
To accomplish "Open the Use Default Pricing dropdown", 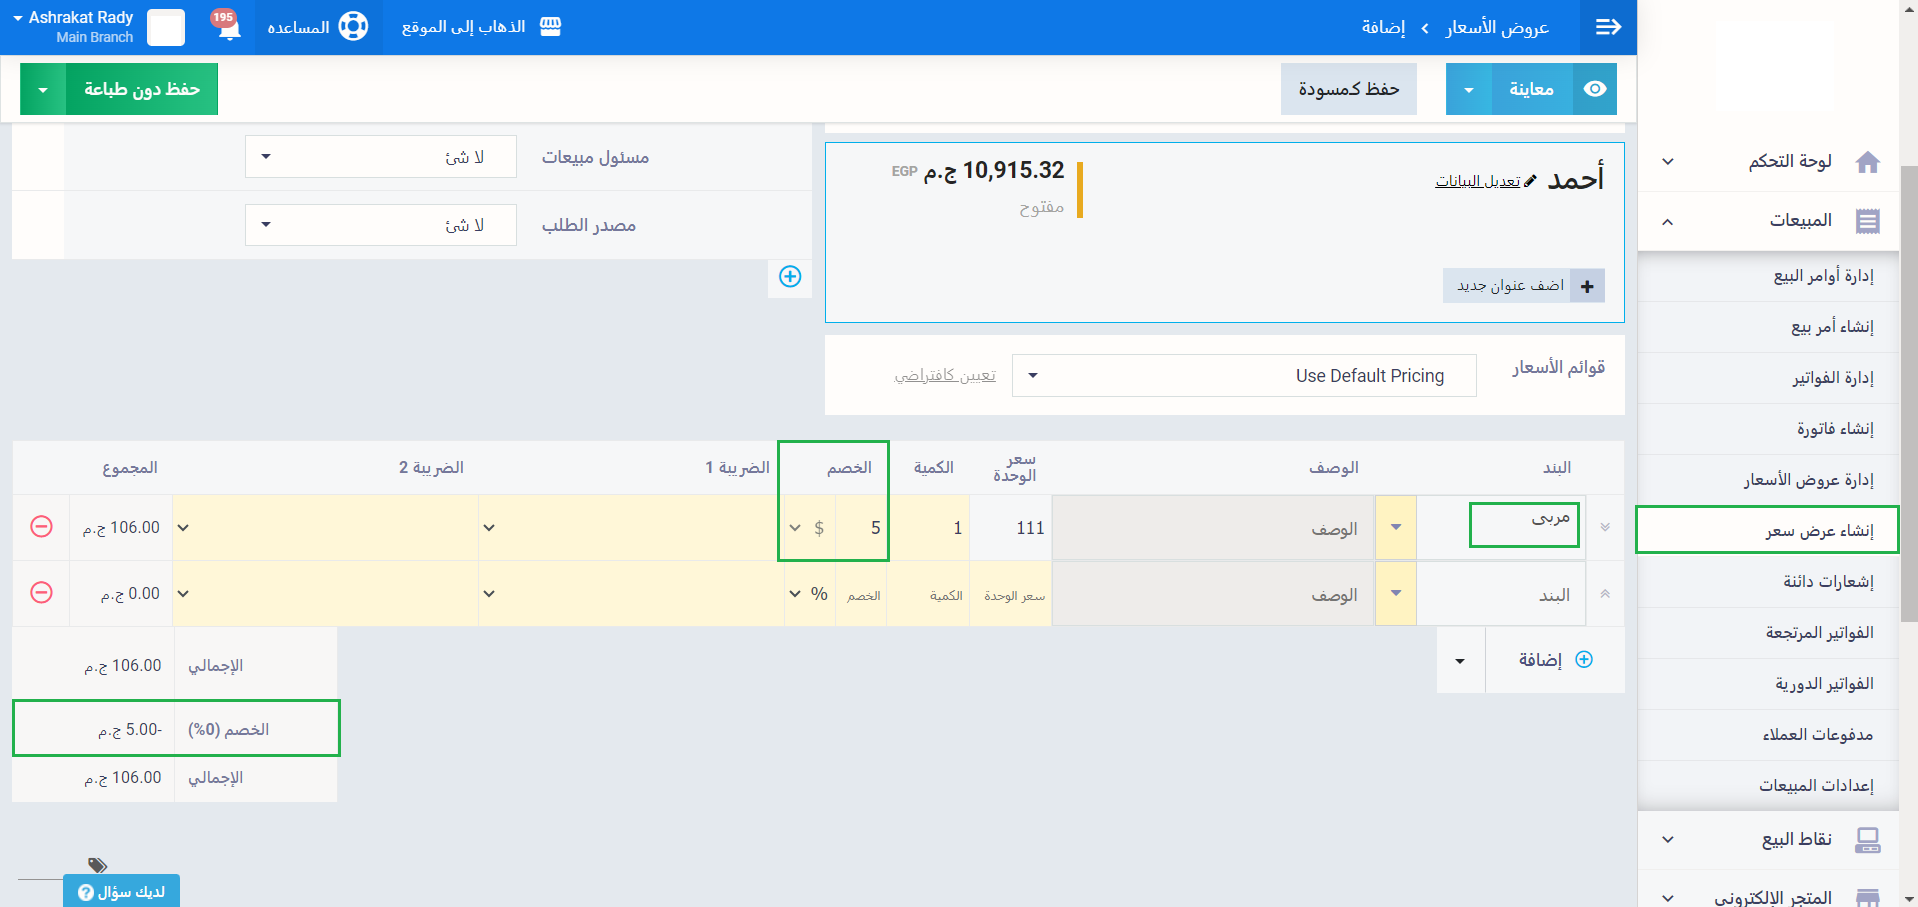I will (1243, 376).
